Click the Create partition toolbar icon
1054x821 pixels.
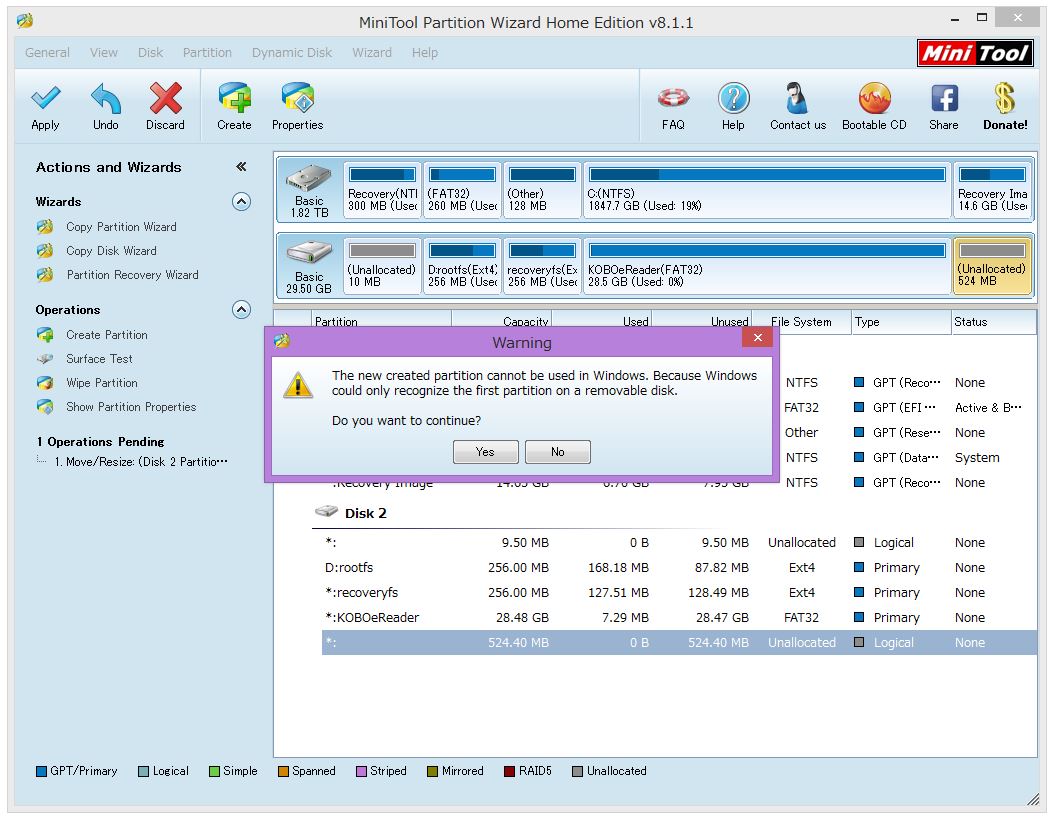point(235,98)
